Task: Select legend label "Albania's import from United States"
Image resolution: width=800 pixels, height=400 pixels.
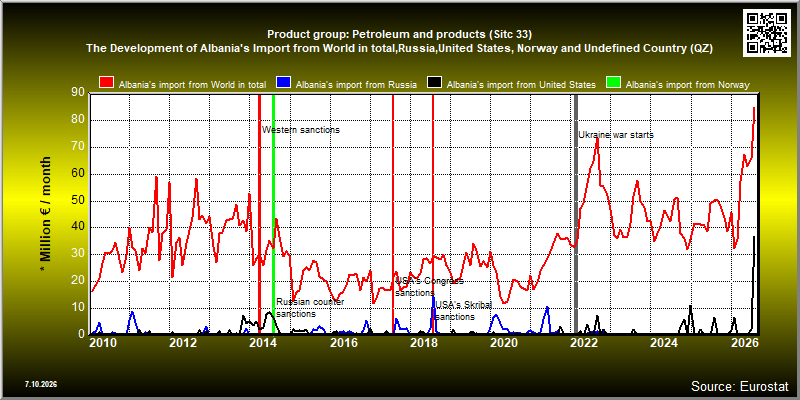Action: [x=520, y=85]
